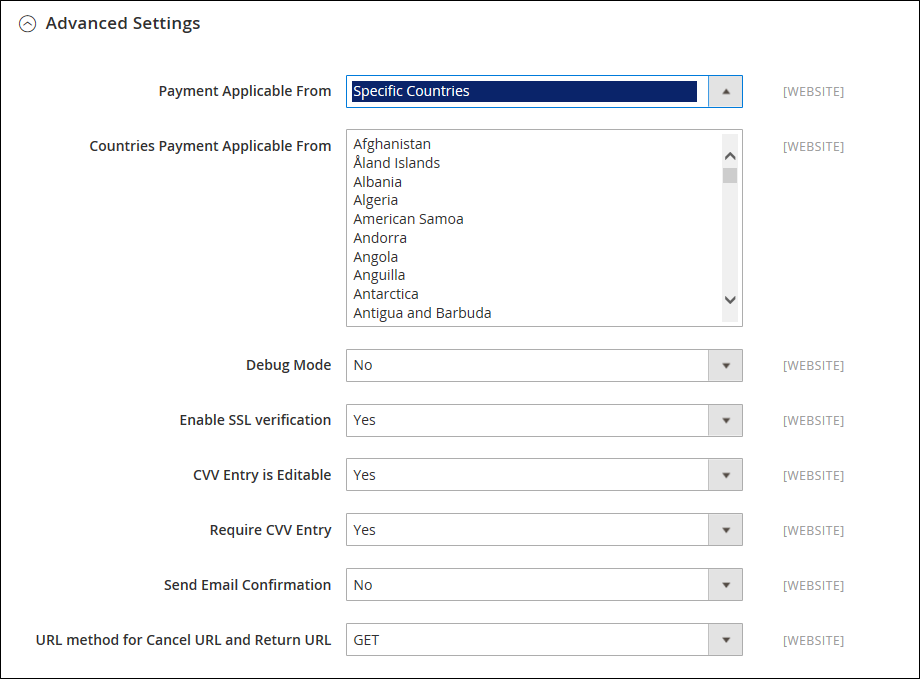Select Åland Islands in the countries list
920x679 pixels.
click(x=396, y=163)
